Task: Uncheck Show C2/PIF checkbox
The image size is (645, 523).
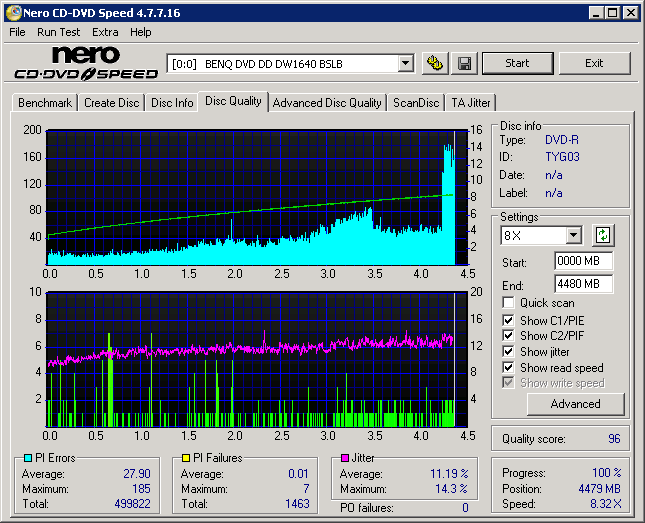Action: 508,335
